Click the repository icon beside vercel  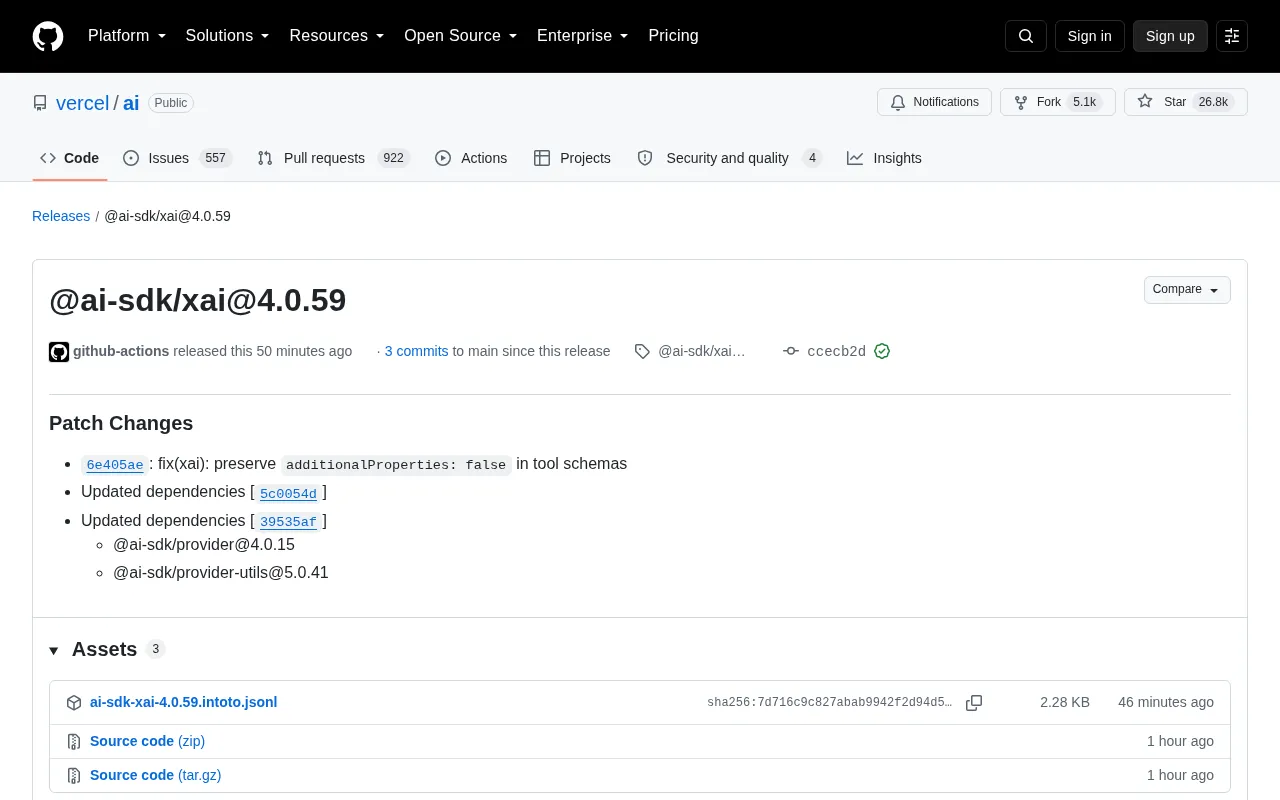tap(40, 103)
